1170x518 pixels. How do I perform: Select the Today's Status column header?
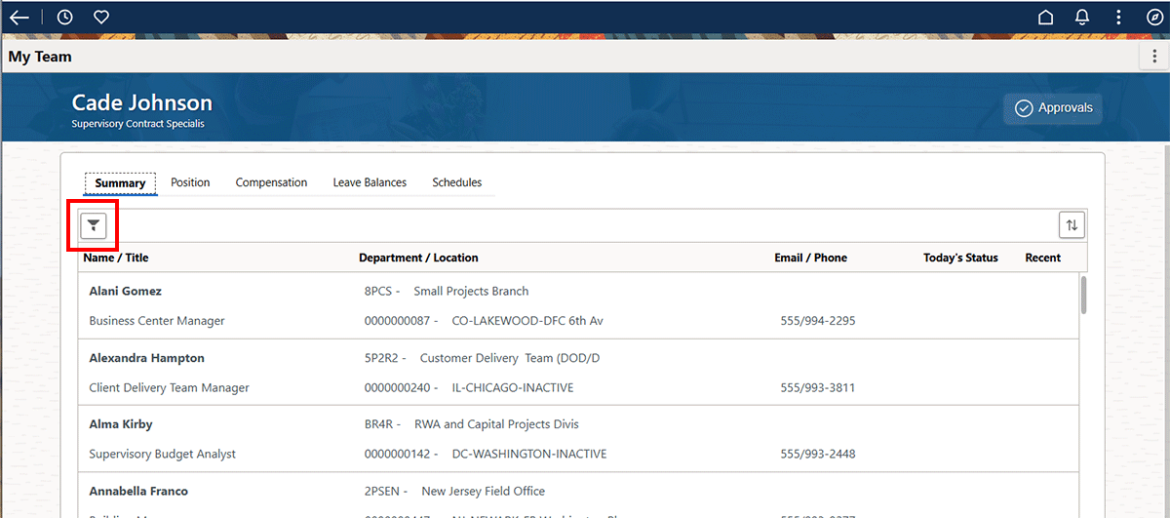[960, 258]
